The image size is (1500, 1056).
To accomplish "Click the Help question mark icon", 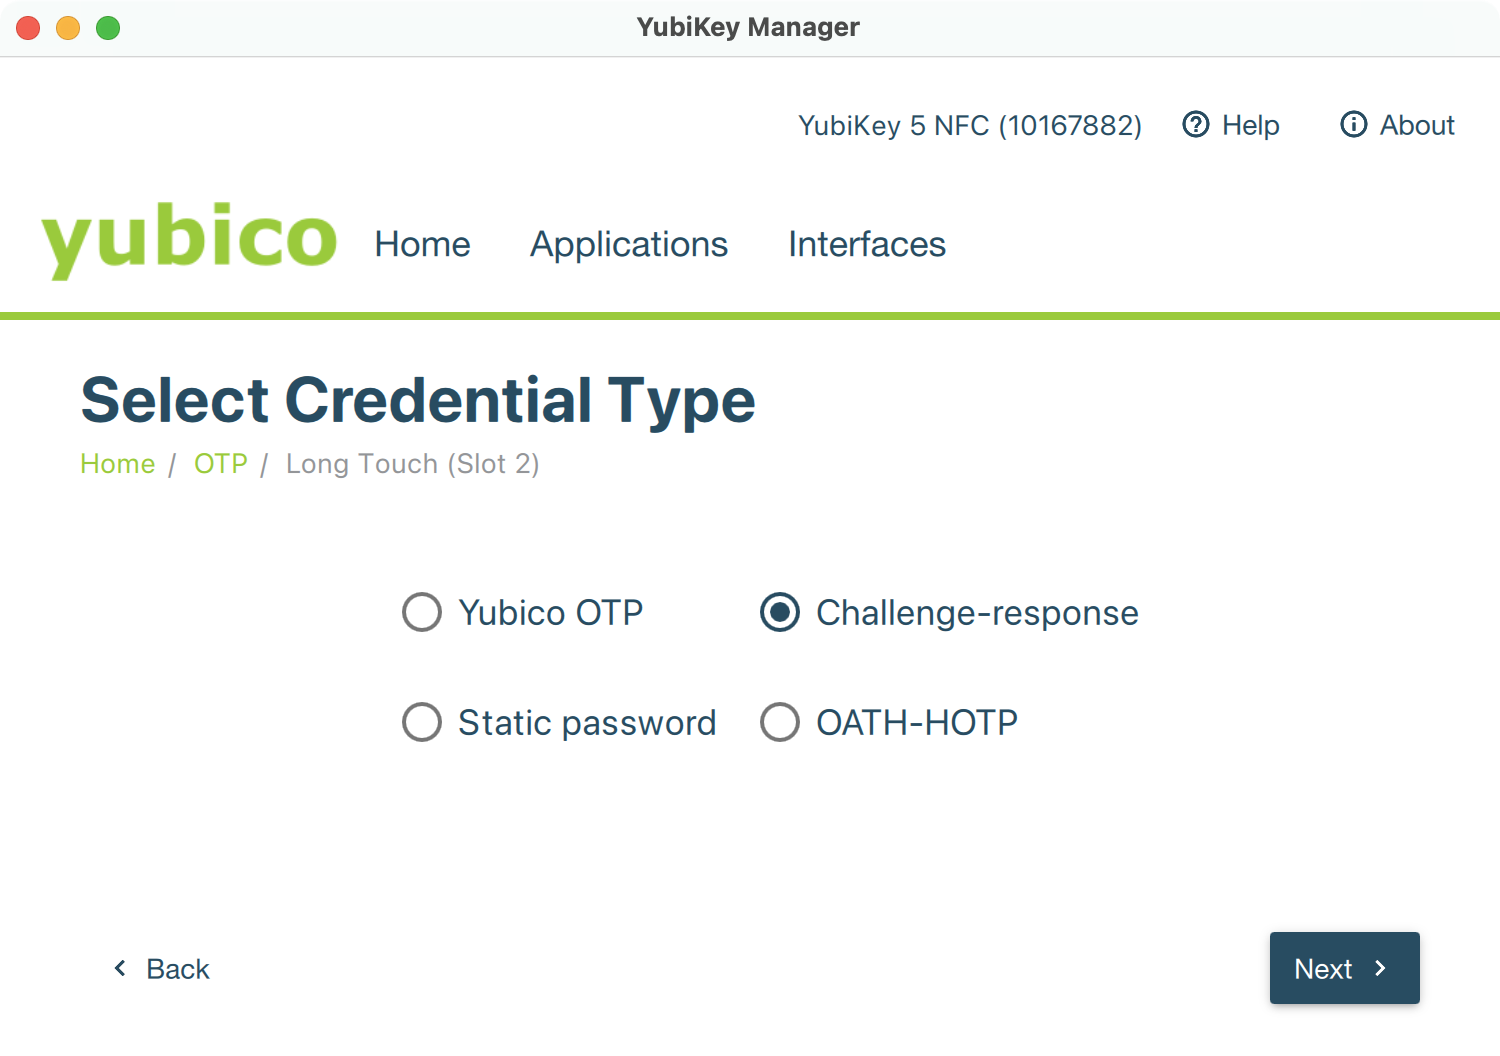I will [1196, 125].
